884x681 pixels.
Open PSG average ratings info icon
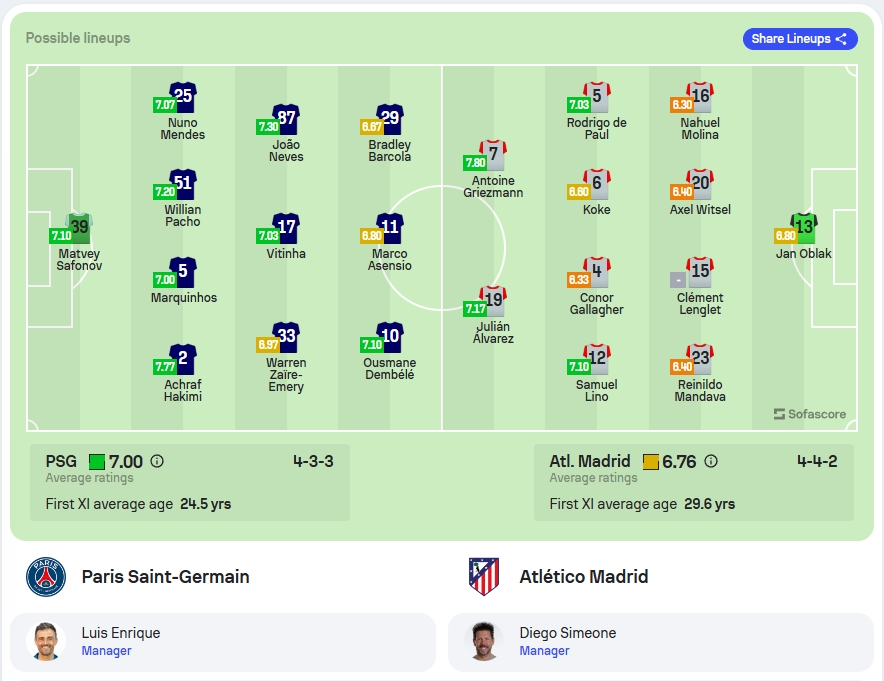(157, 461)
